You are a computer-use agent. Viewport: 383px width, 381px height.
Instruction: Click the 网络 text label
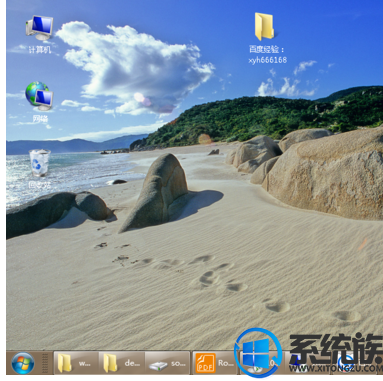click(40, 119)
